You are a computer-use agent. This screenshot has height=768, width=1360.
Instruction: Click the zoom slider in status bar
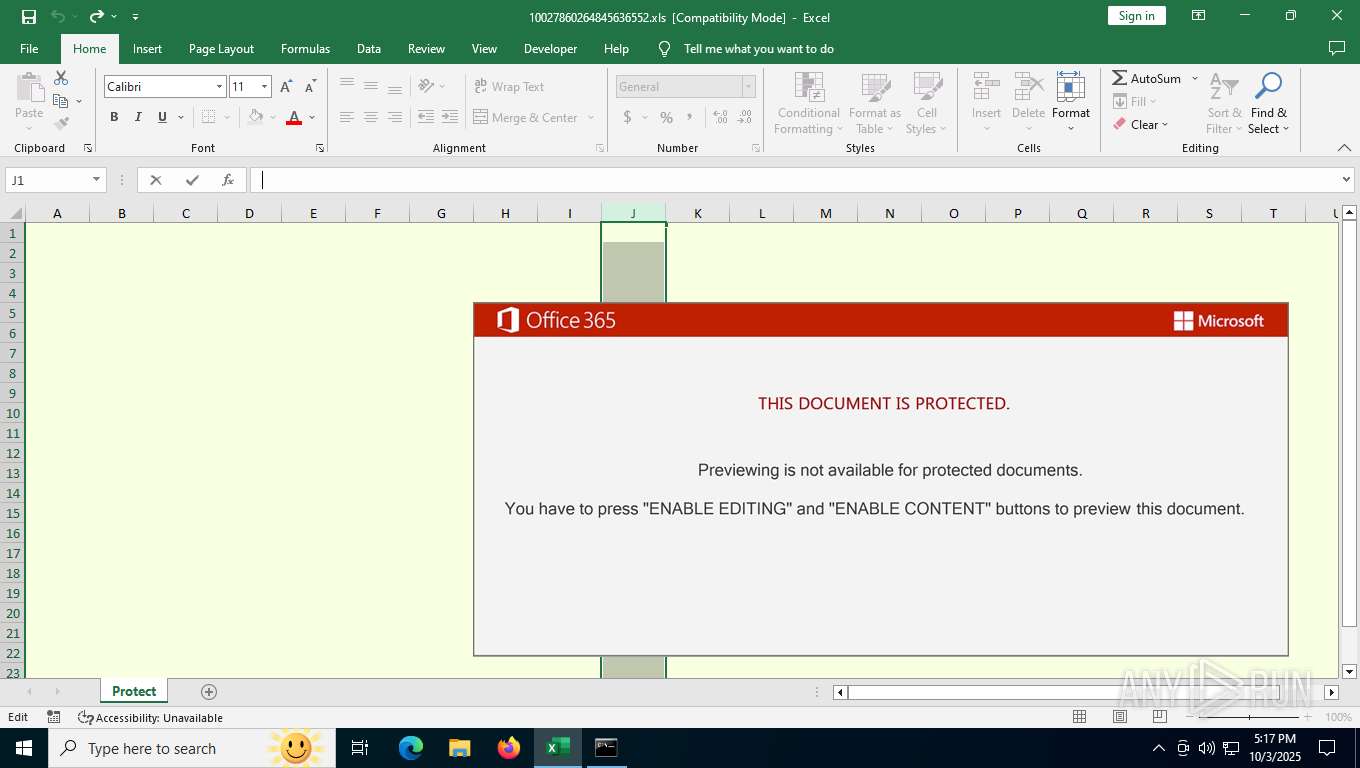point(1249,717)
